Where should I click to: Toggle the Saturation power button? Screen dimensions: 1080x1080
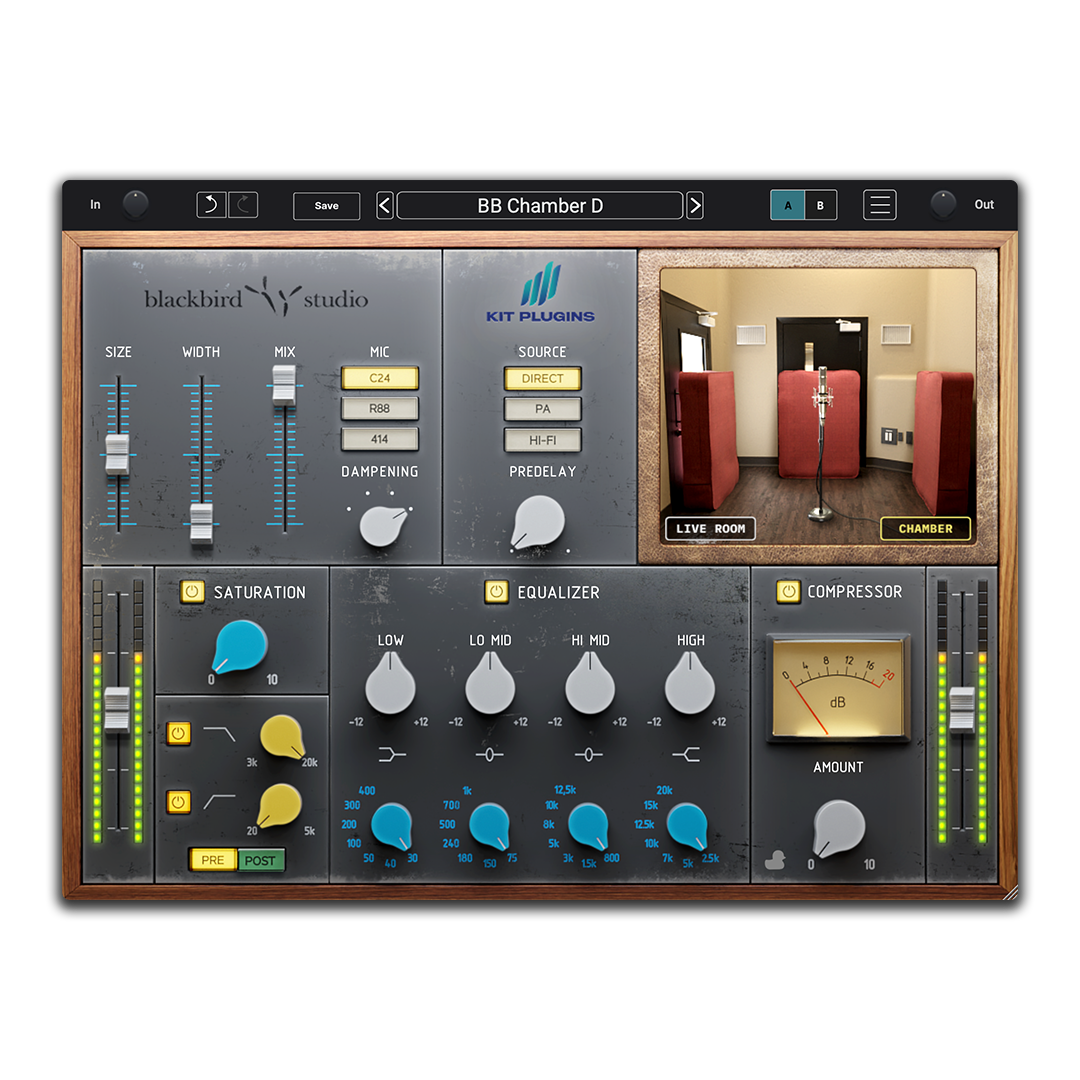(192, 592)
